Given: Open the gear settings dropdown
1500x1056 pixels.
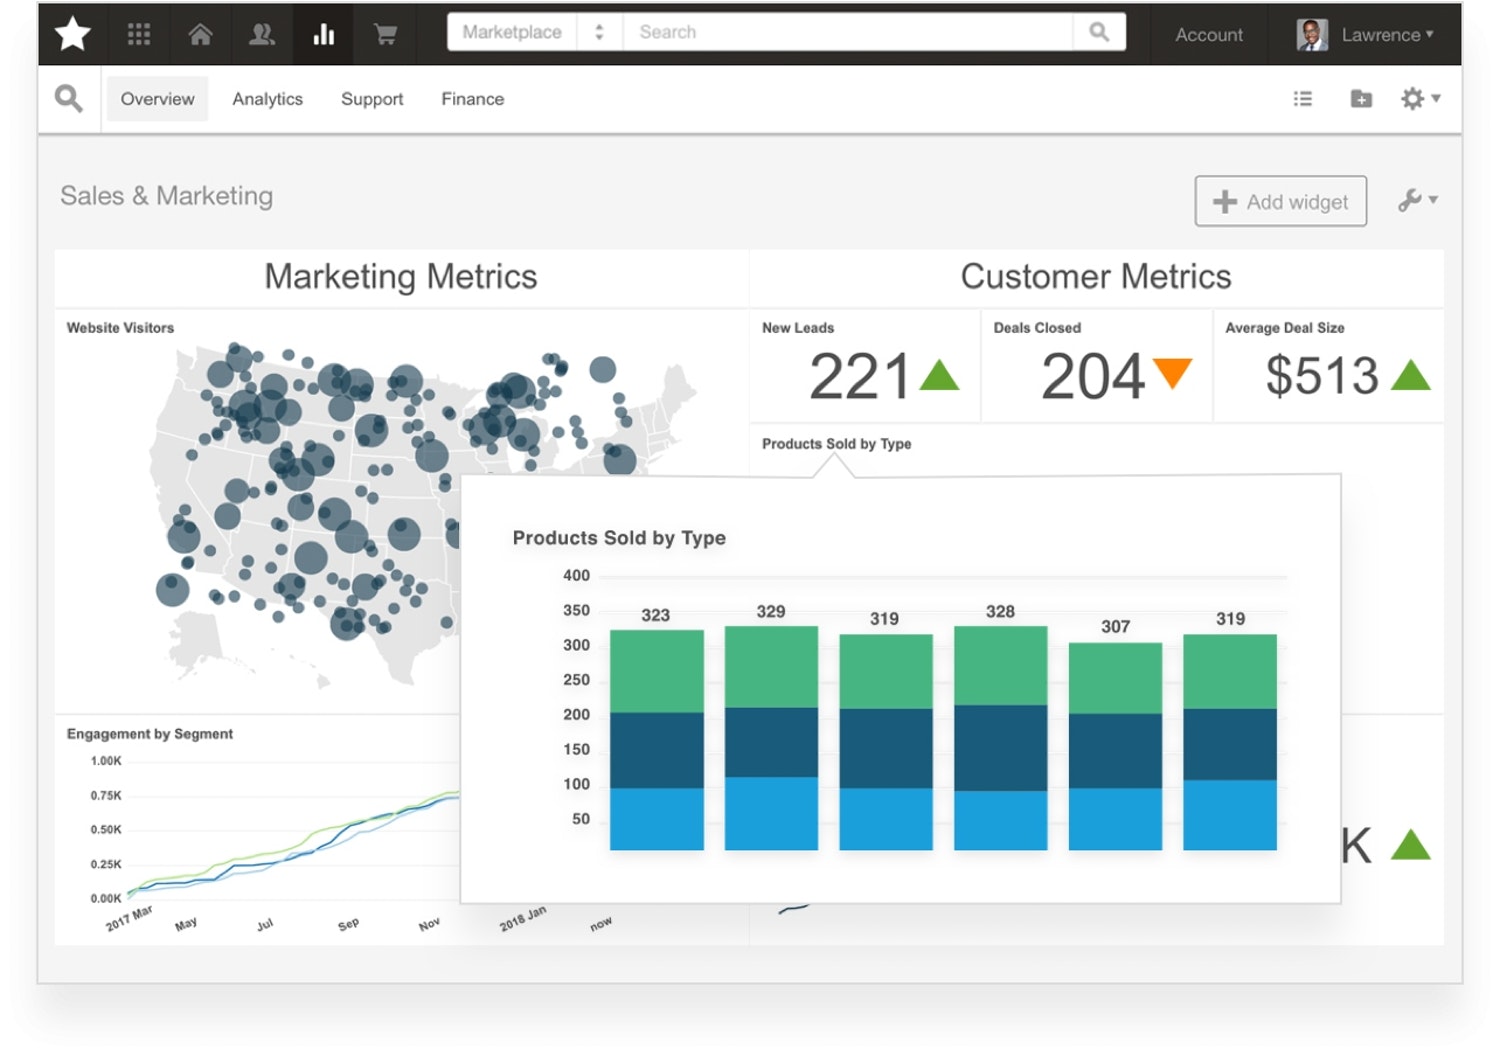Looking at the screenshot, I should pos(1419,99).
